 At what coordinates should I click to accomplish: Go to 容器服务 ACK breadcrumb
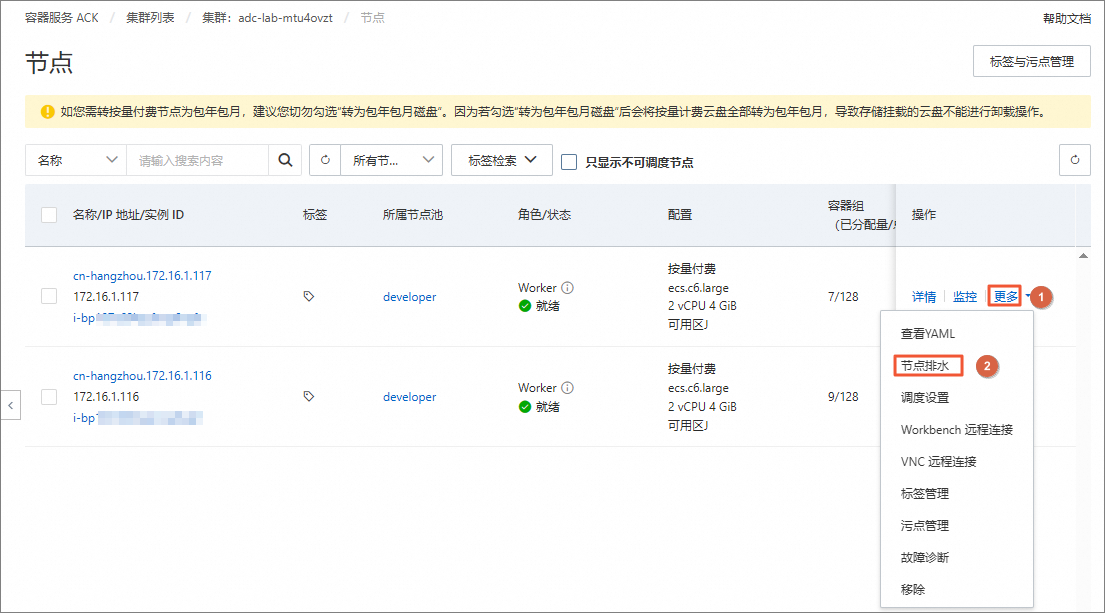(62, 18)
